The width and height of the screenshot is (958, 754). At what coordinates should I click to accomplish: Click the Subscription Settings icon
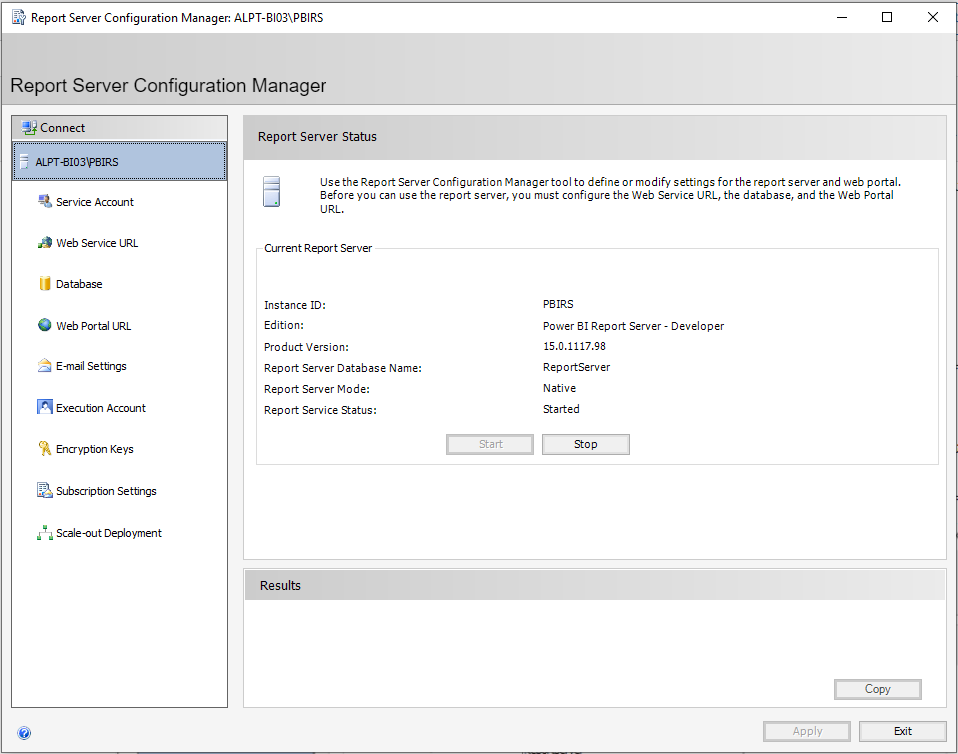[44, 491]
